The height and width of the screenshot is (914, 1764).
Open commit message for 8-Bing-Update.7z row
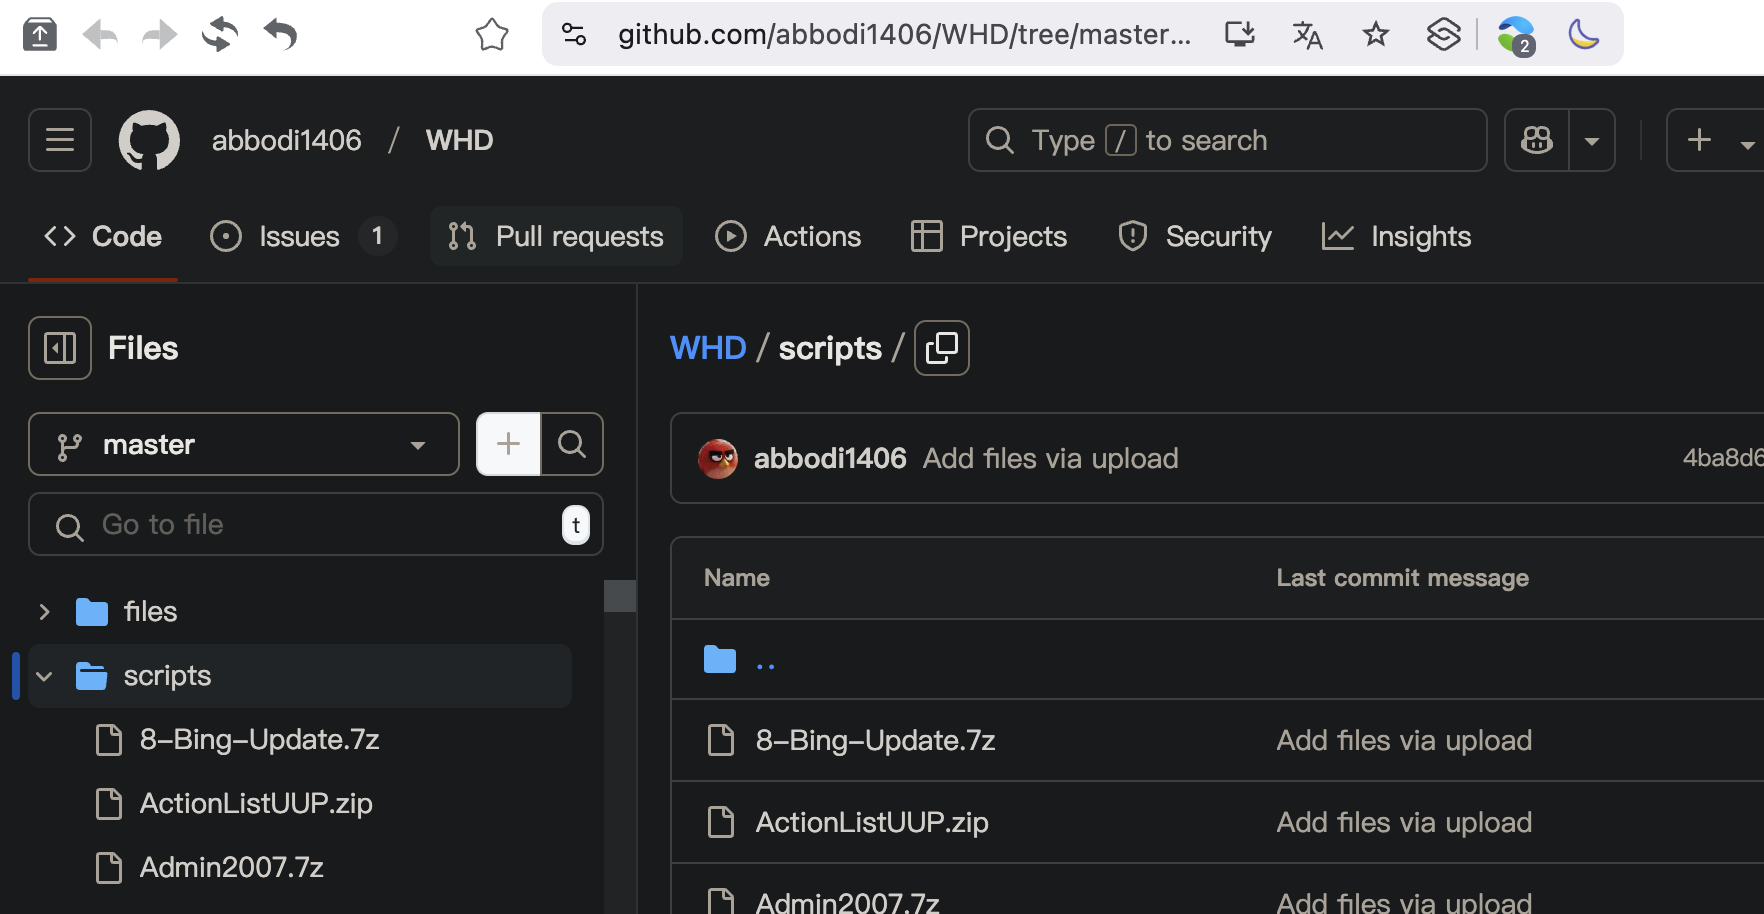coord(1404,741)
